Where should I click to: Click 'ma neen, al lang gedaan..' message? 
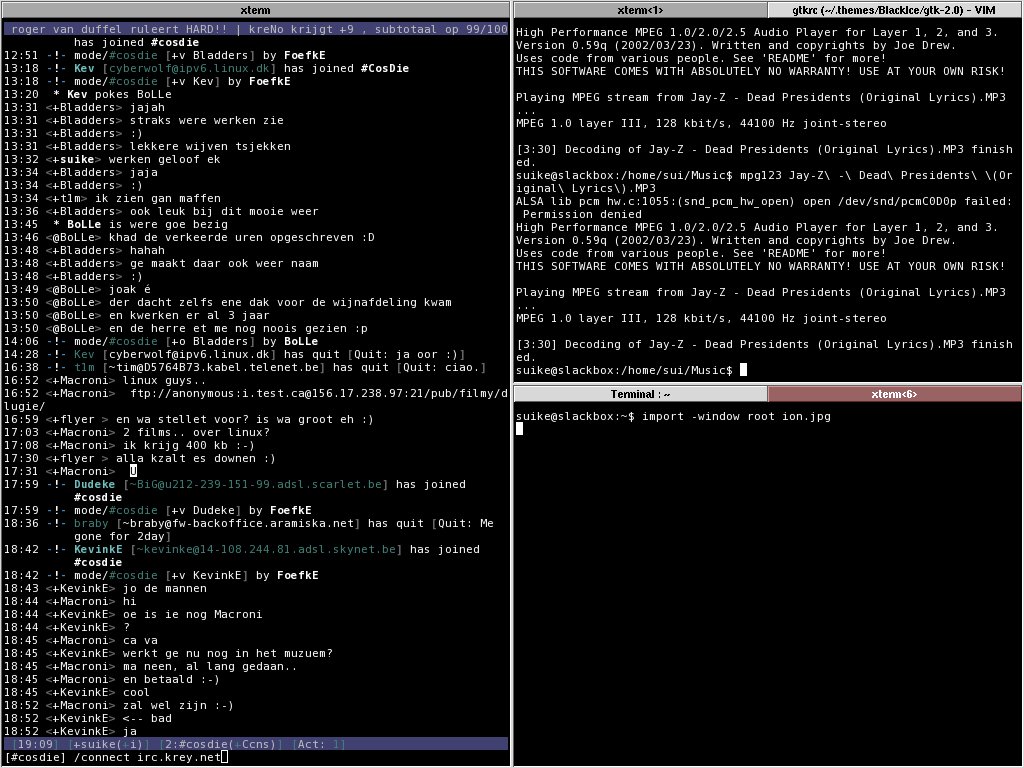[x=210, y=666]
